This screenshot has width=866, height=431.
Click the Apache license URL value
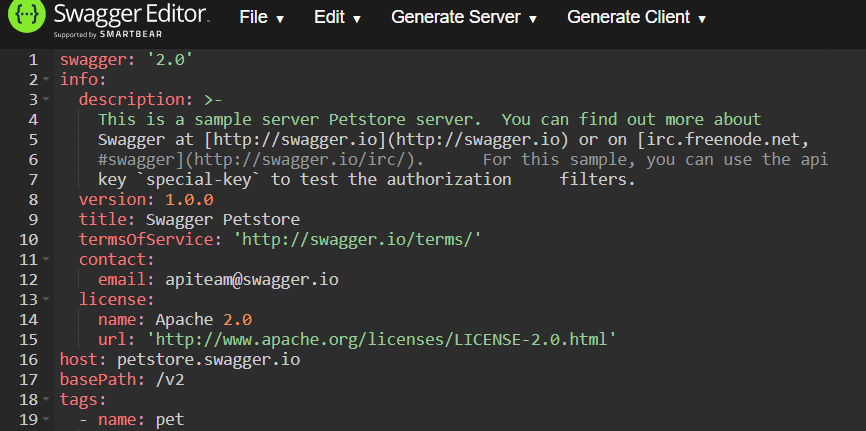pos(382,339)
